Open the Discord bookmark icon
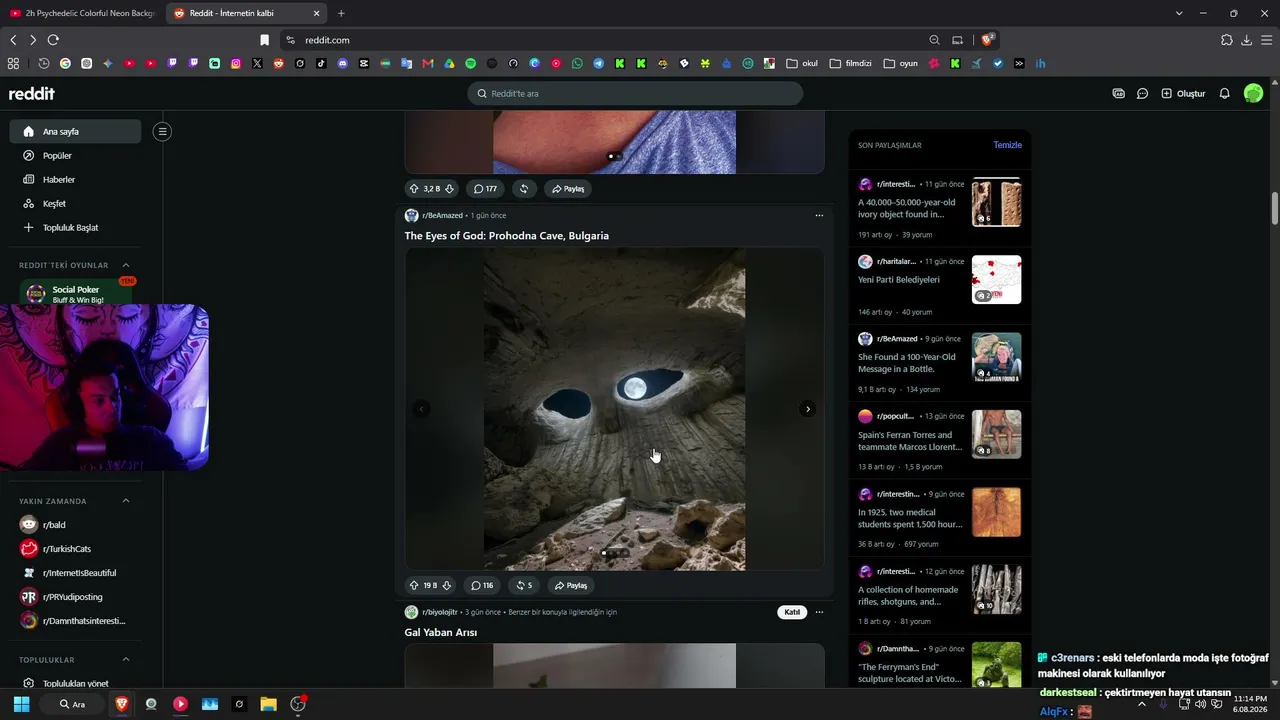1280x720 pixels. tap(343, 63)
